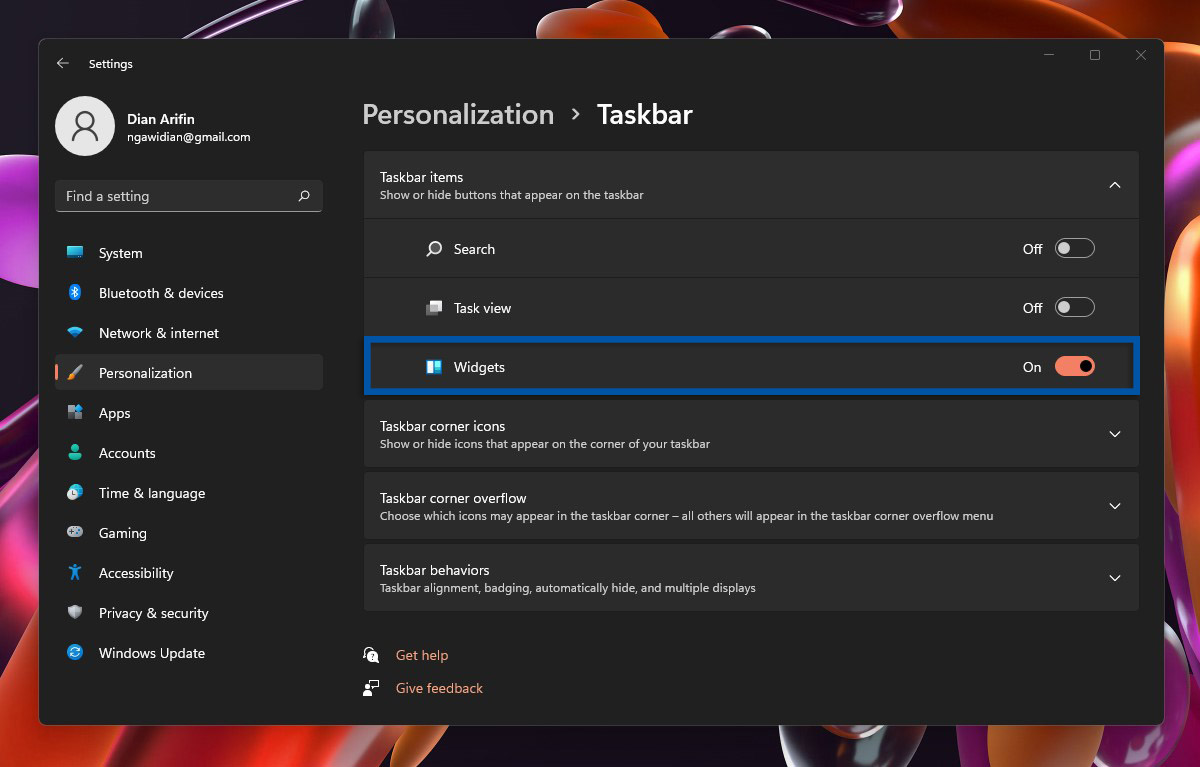Click the Get help link

point(422,655)
